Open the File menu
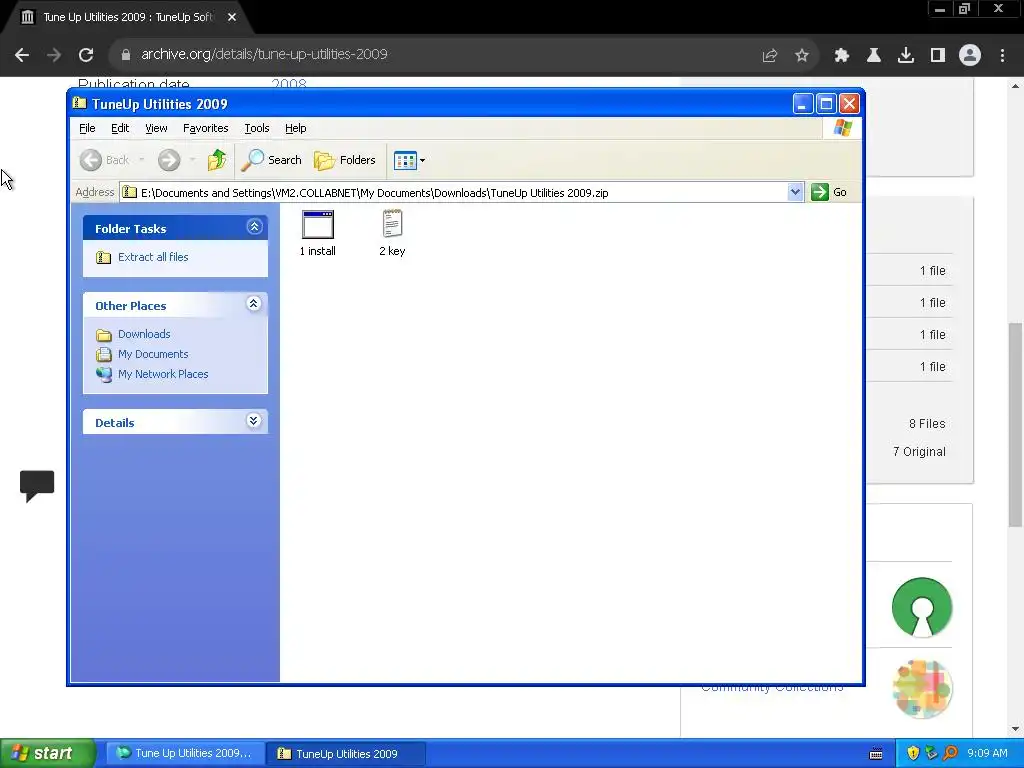The width and height of the screenshot is (1024, 768). click(x=87, y=128)
